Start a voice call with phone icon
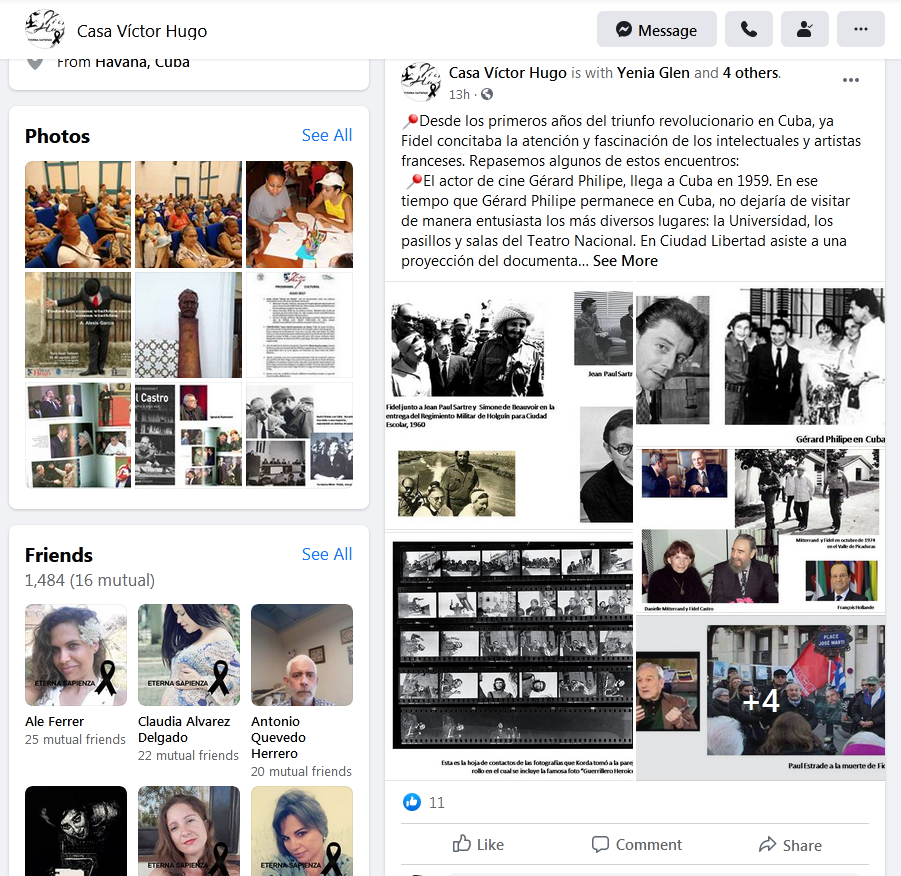The height and width of the screenshot is (876, 901). pos(749,29)
